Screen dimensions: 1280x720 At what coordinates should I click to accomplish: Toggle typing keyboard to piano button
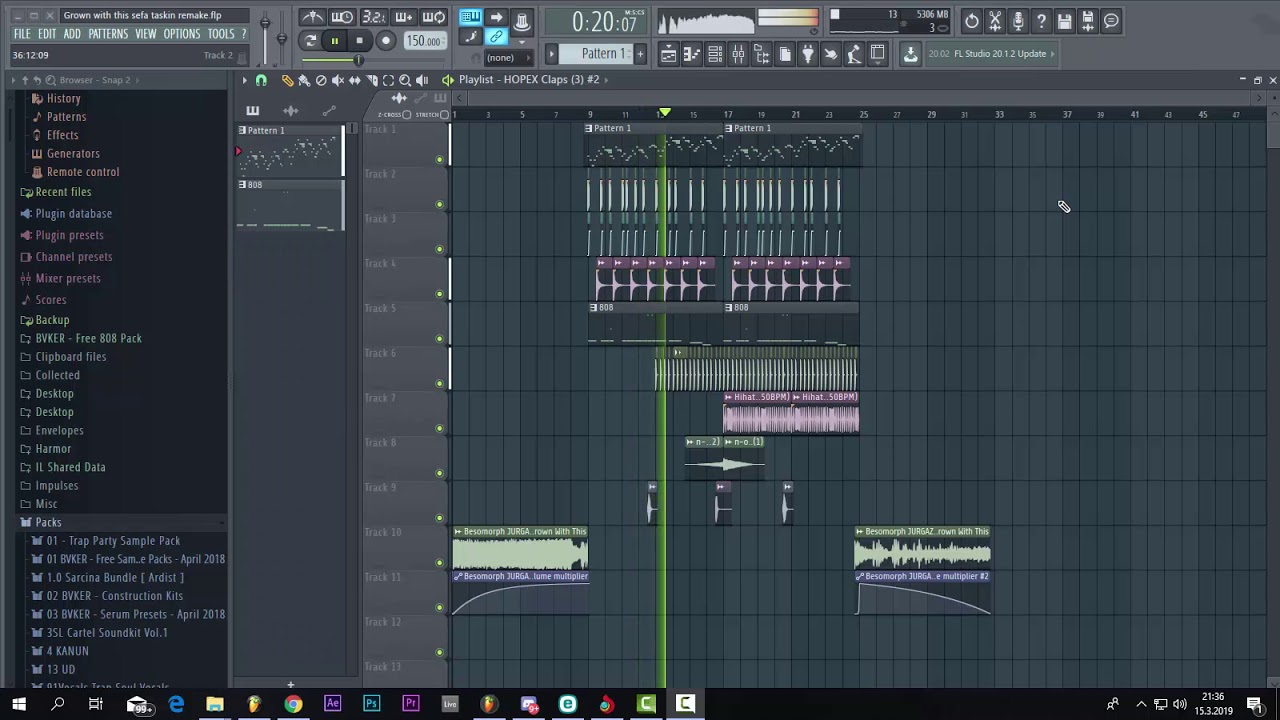click(470, 17)
